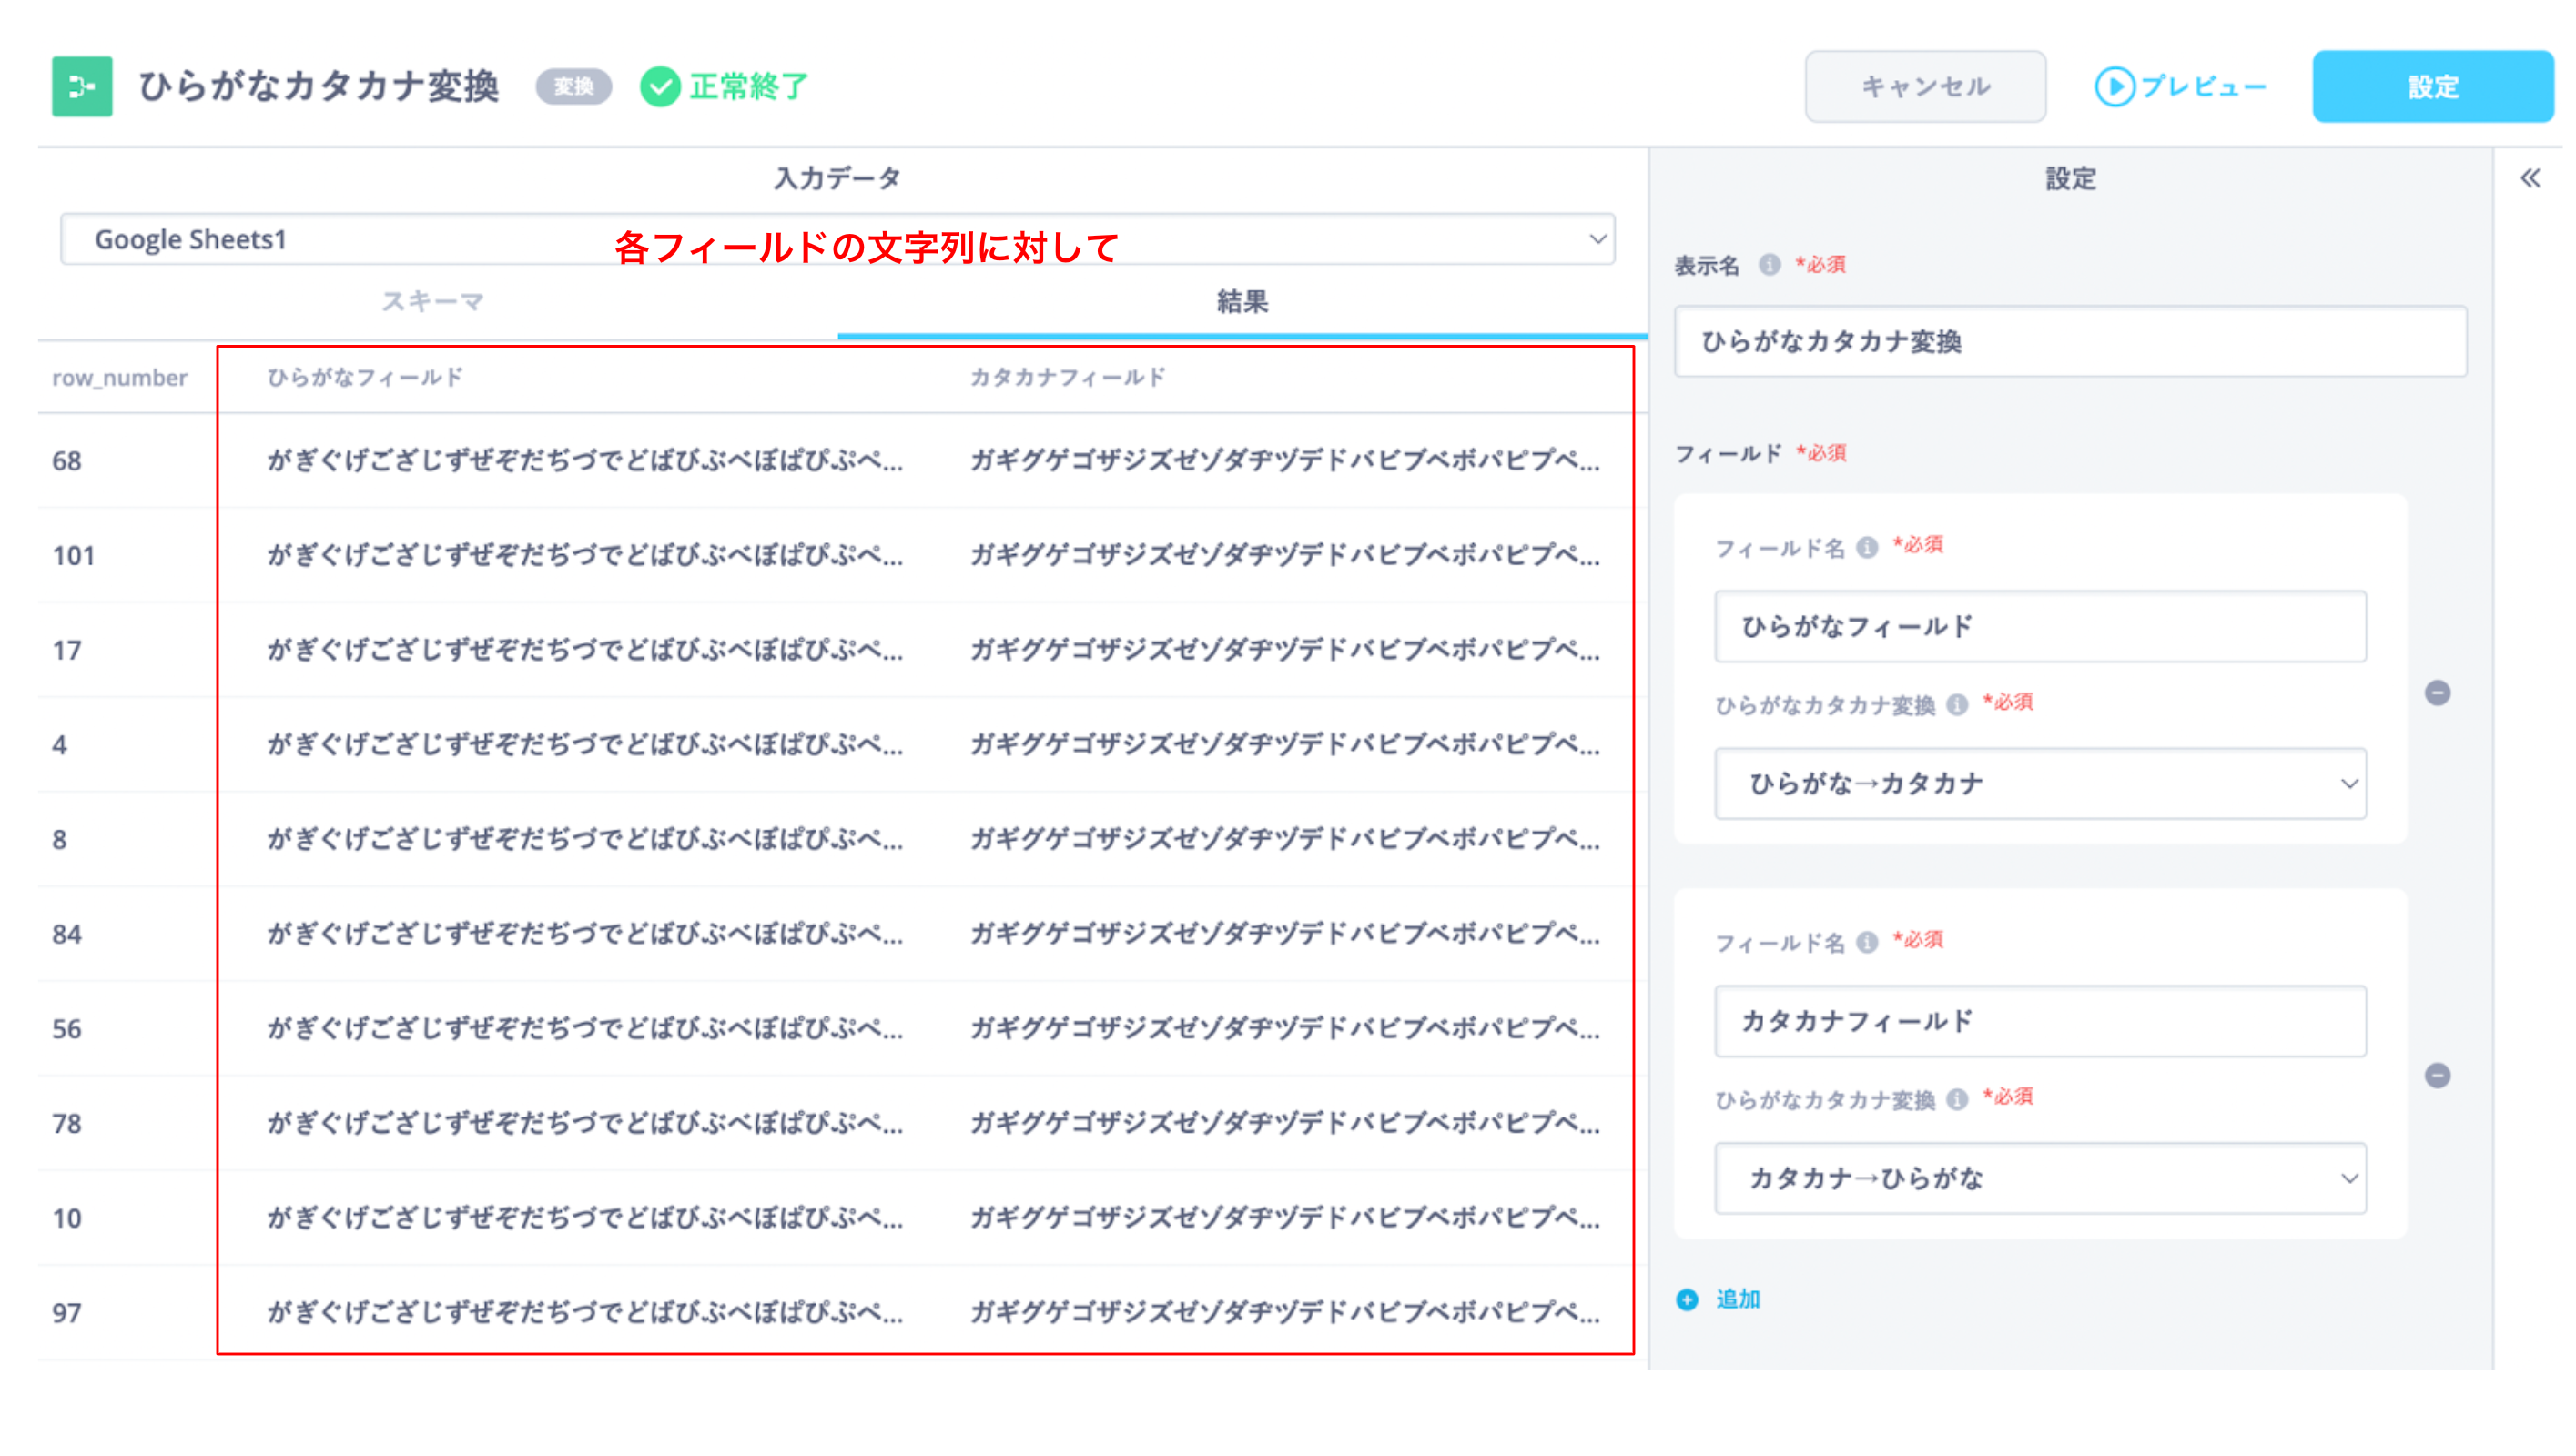Click the 変換 badge next to the title
This screenshot has height=1456, width=2576.
[573, 87]
